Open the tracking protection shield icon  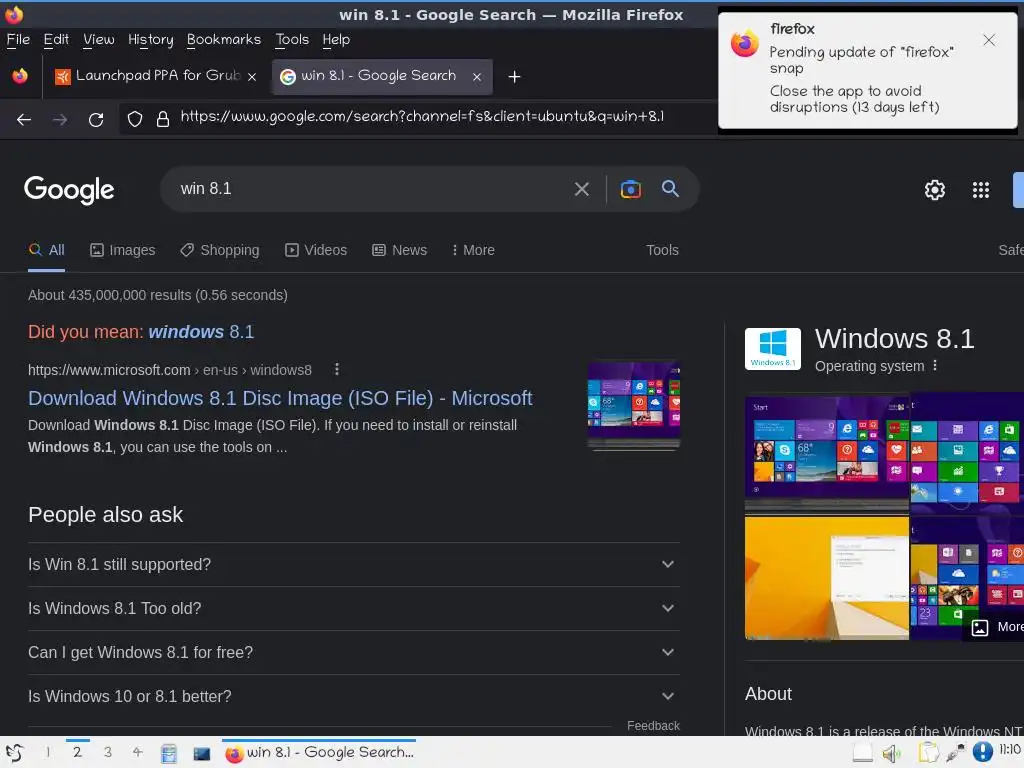[x=135, y=119]
